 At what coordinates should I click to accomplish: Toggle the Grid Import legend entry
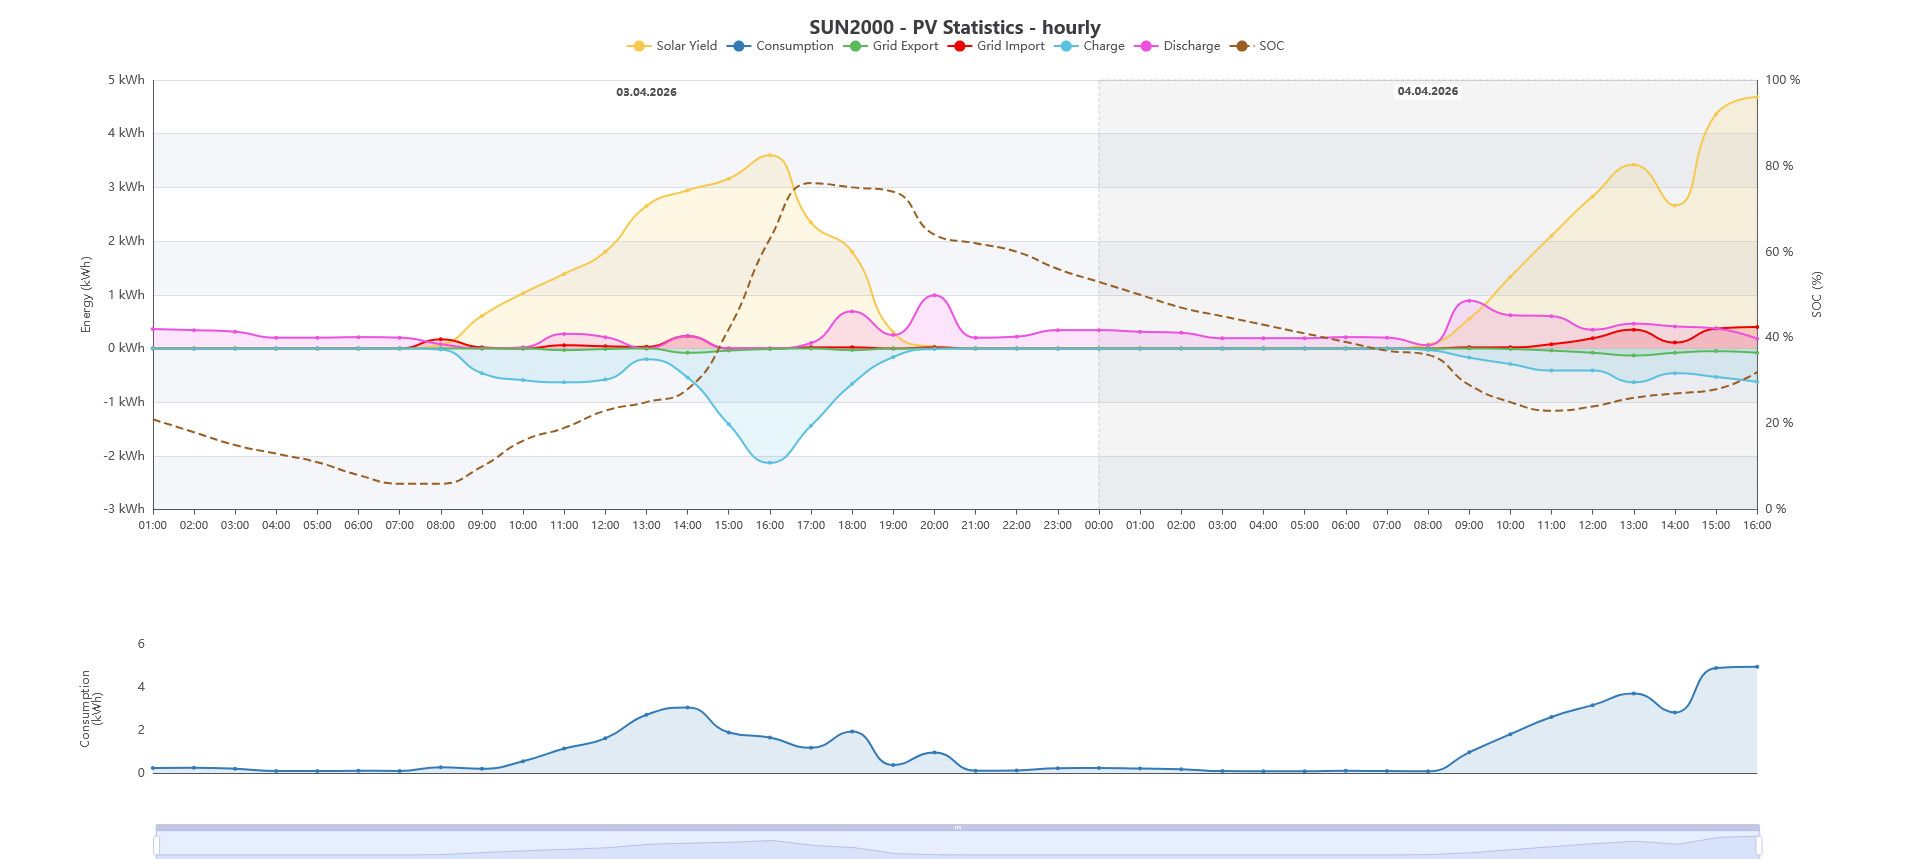pyautogui.click(x=996, y=46)
